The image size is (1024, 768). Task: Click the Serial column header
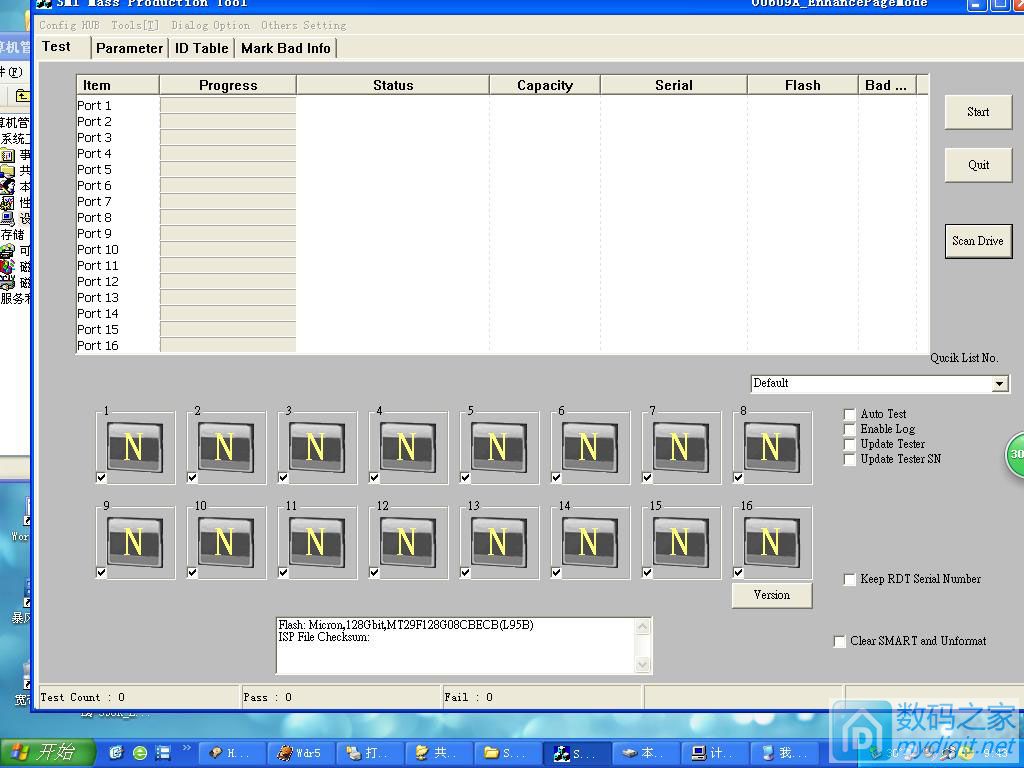[673, 86]
